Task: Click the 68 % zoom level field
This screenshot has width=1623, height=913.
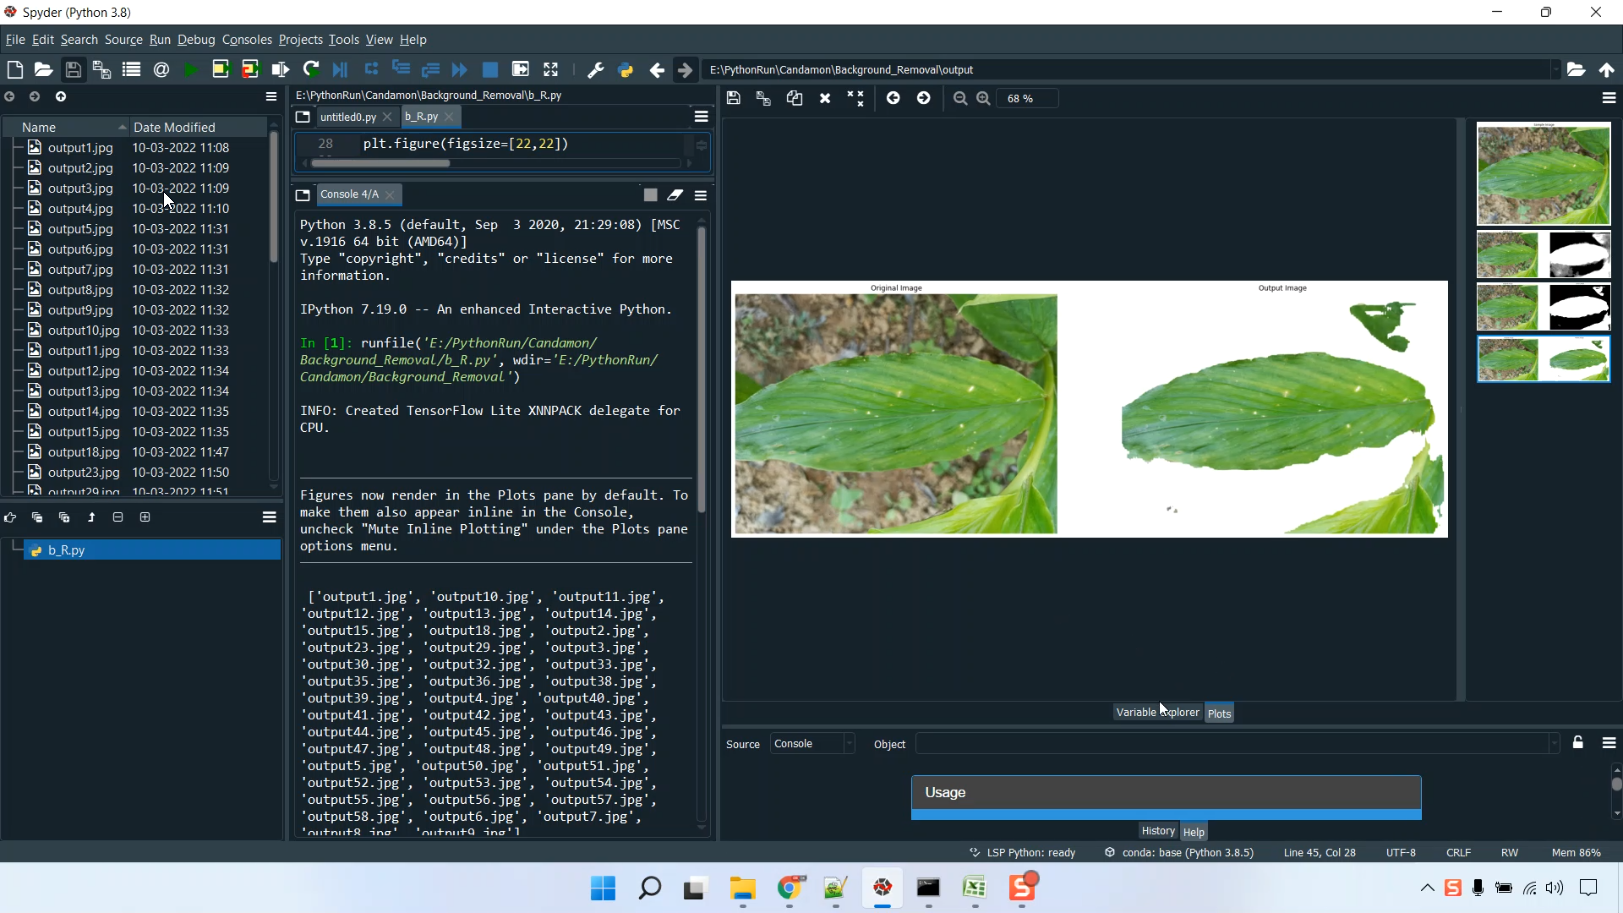Action: (x=1029, y=98)
